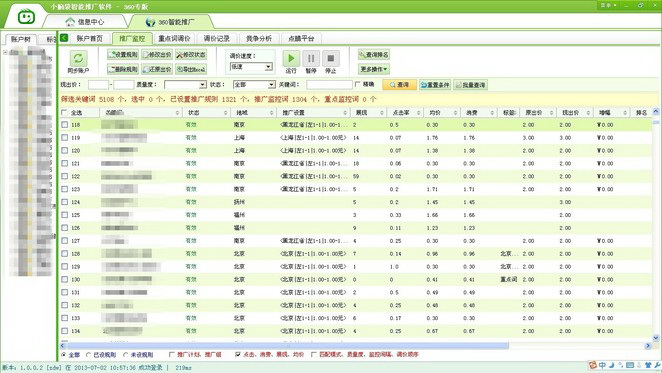Toggle the 点击、消费、展现、均价 columns checkbox

(238, 354)
